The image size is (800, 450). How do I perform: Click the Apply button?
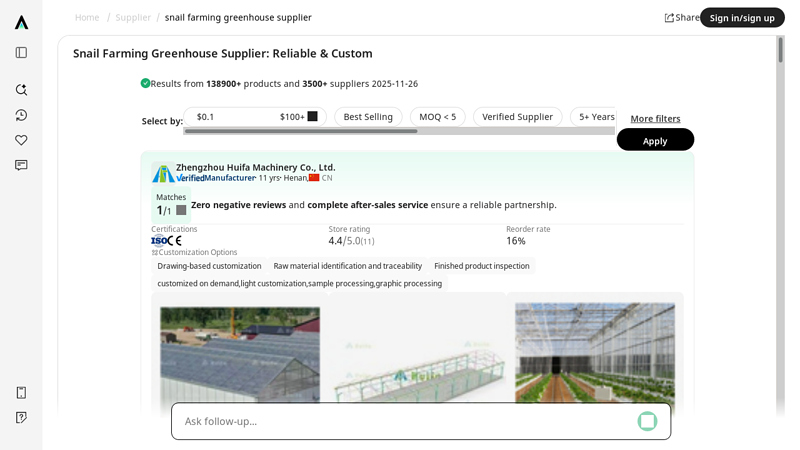pos(655,140)
